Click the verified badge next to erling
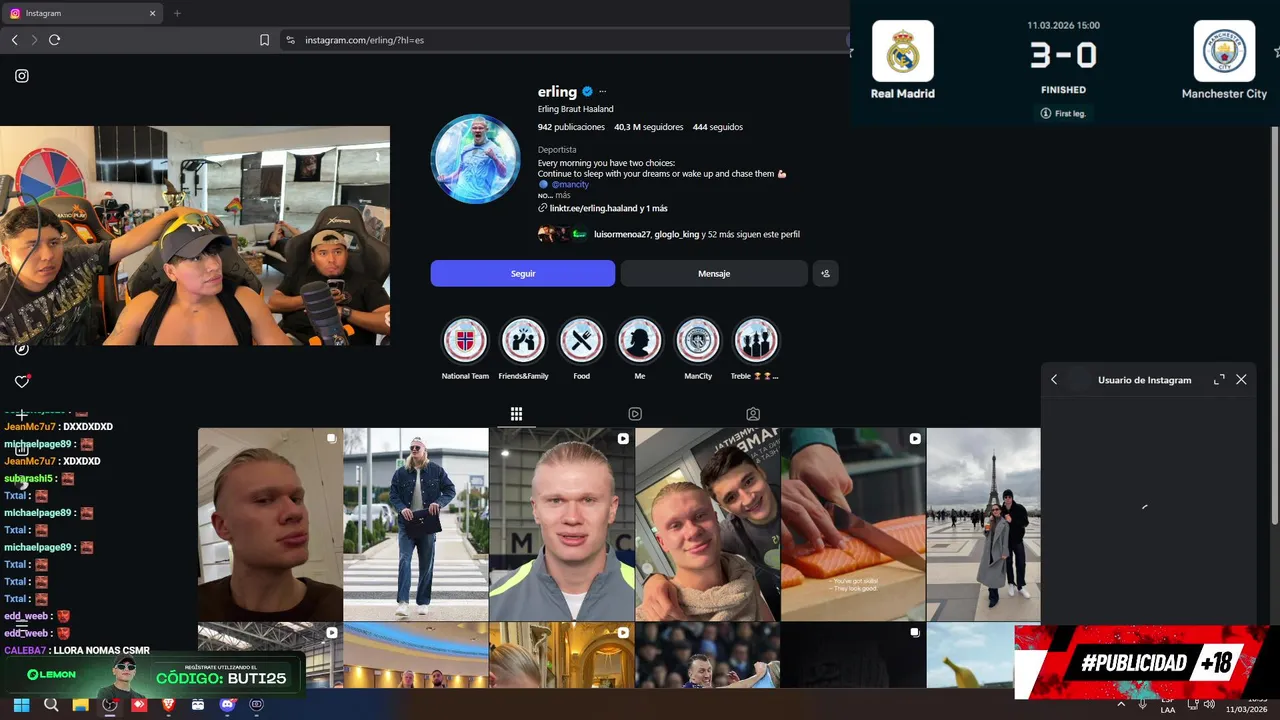 click(x=588, y=92)
